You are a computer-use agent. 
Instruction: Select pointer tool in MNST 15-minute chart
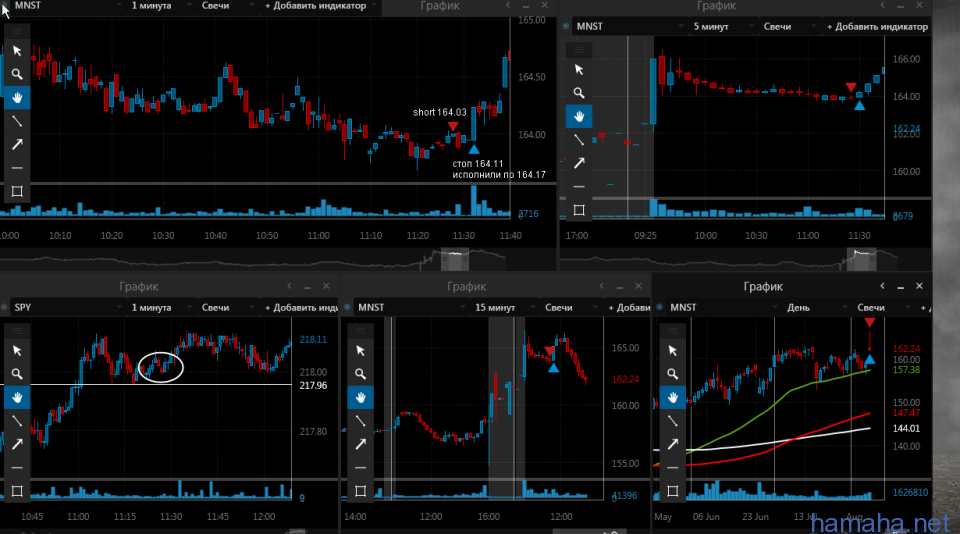(360, 351)
